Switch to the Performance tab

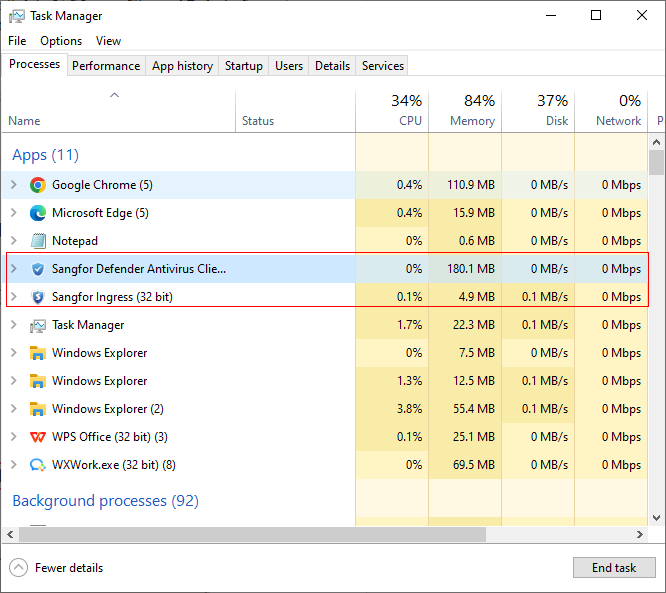106,66
